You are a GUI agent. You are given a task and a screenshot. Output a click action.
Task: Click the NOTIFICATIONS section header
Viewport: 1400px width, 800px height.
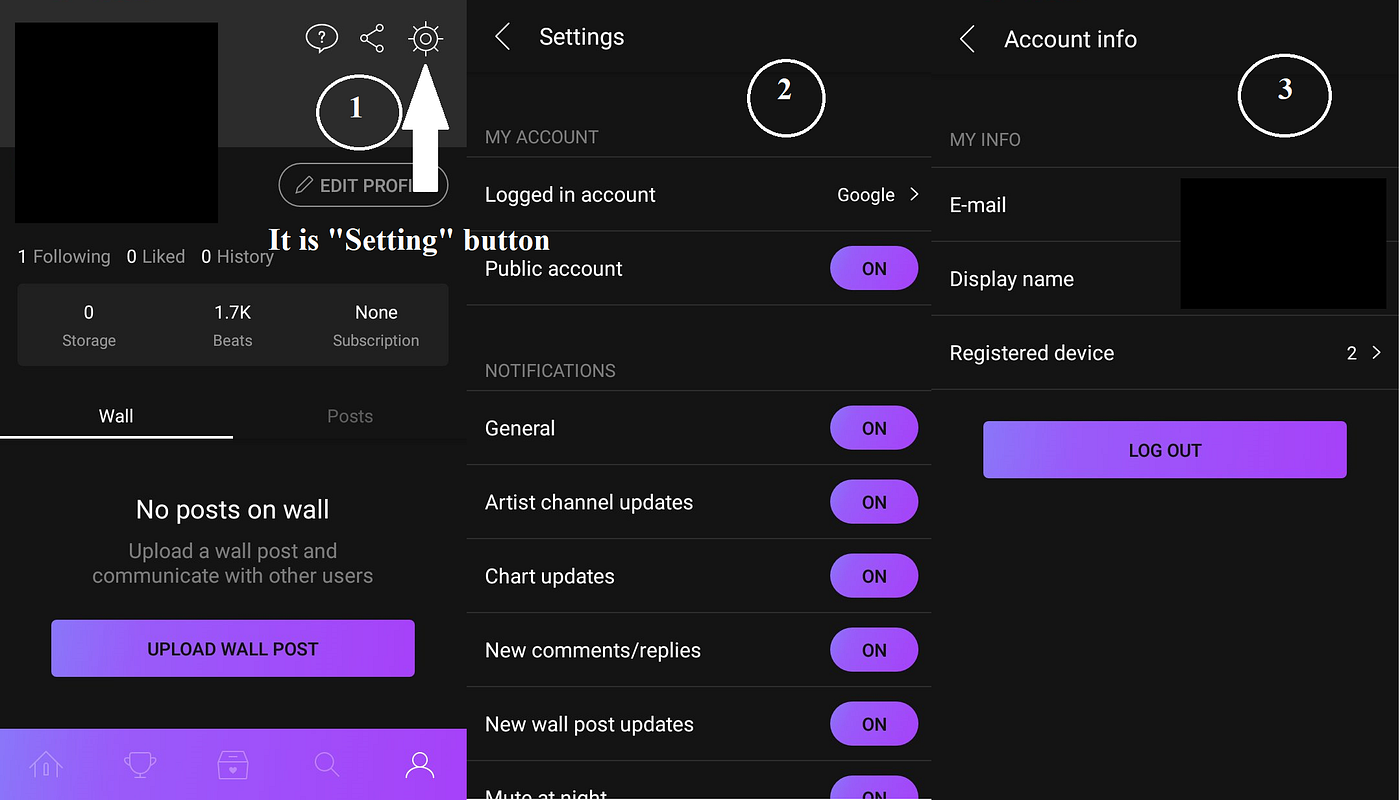[550, 370]
